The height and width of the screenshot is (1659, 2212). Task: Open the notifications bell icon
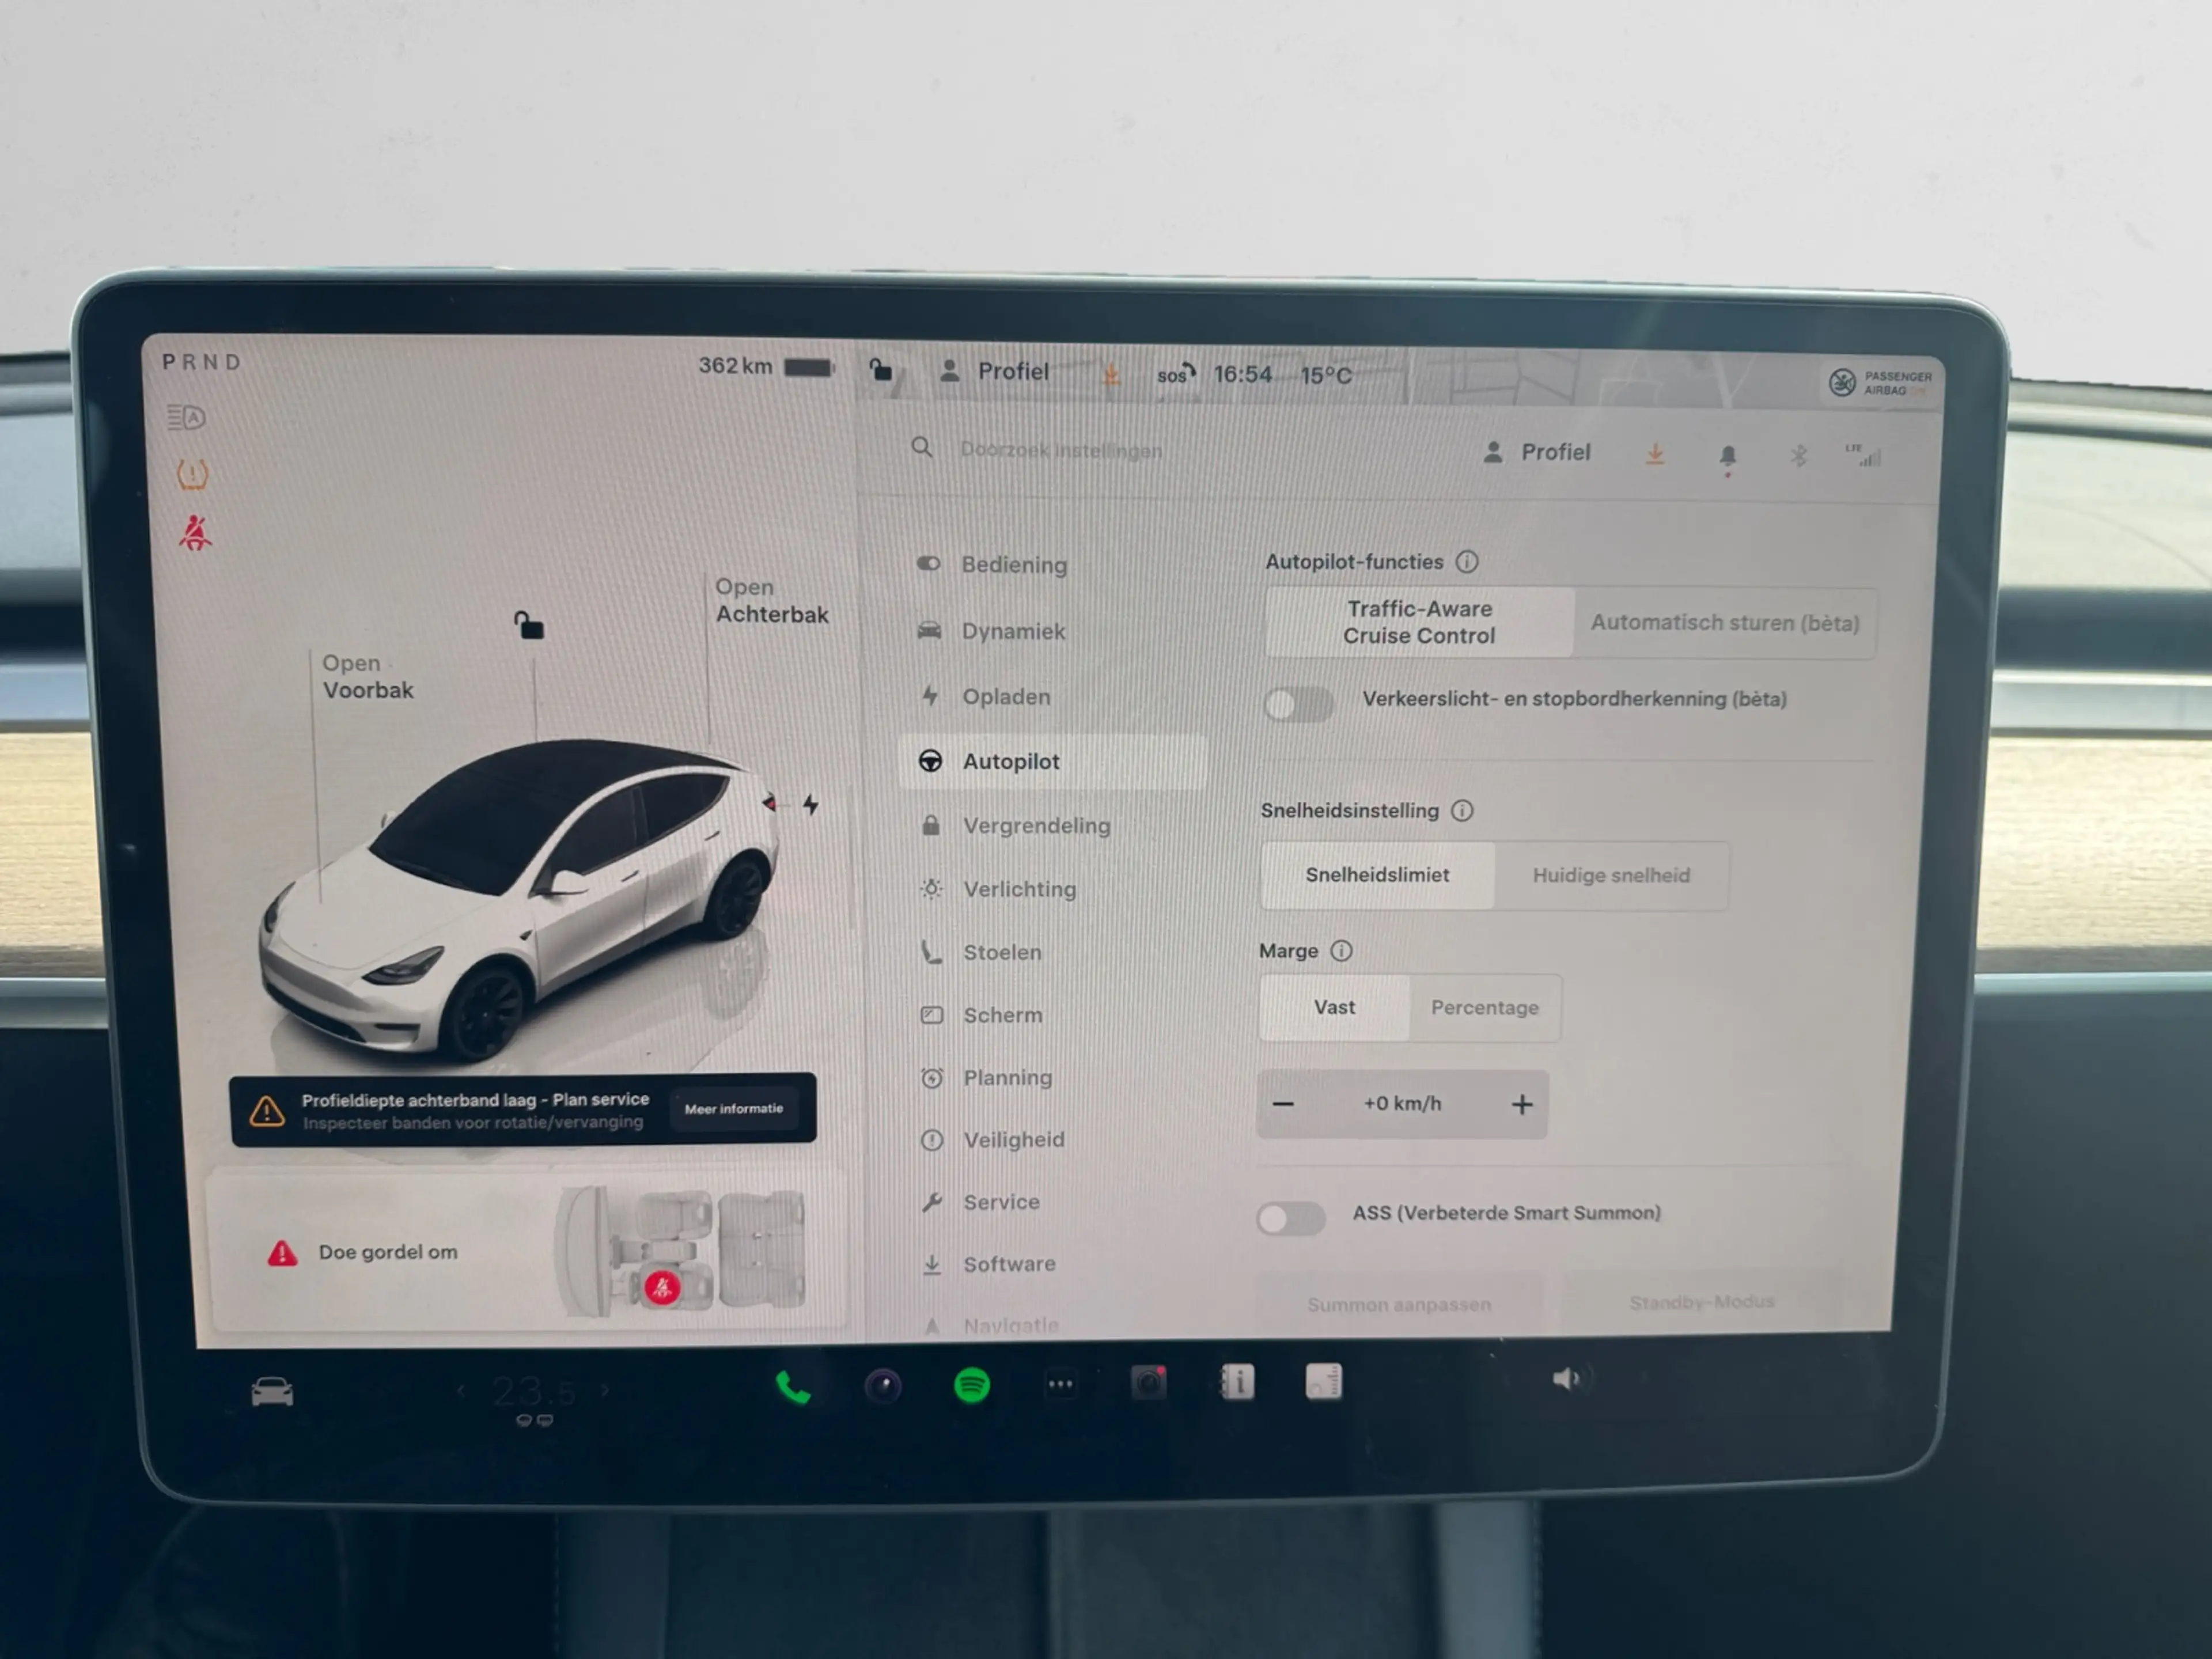(1727, 456)
